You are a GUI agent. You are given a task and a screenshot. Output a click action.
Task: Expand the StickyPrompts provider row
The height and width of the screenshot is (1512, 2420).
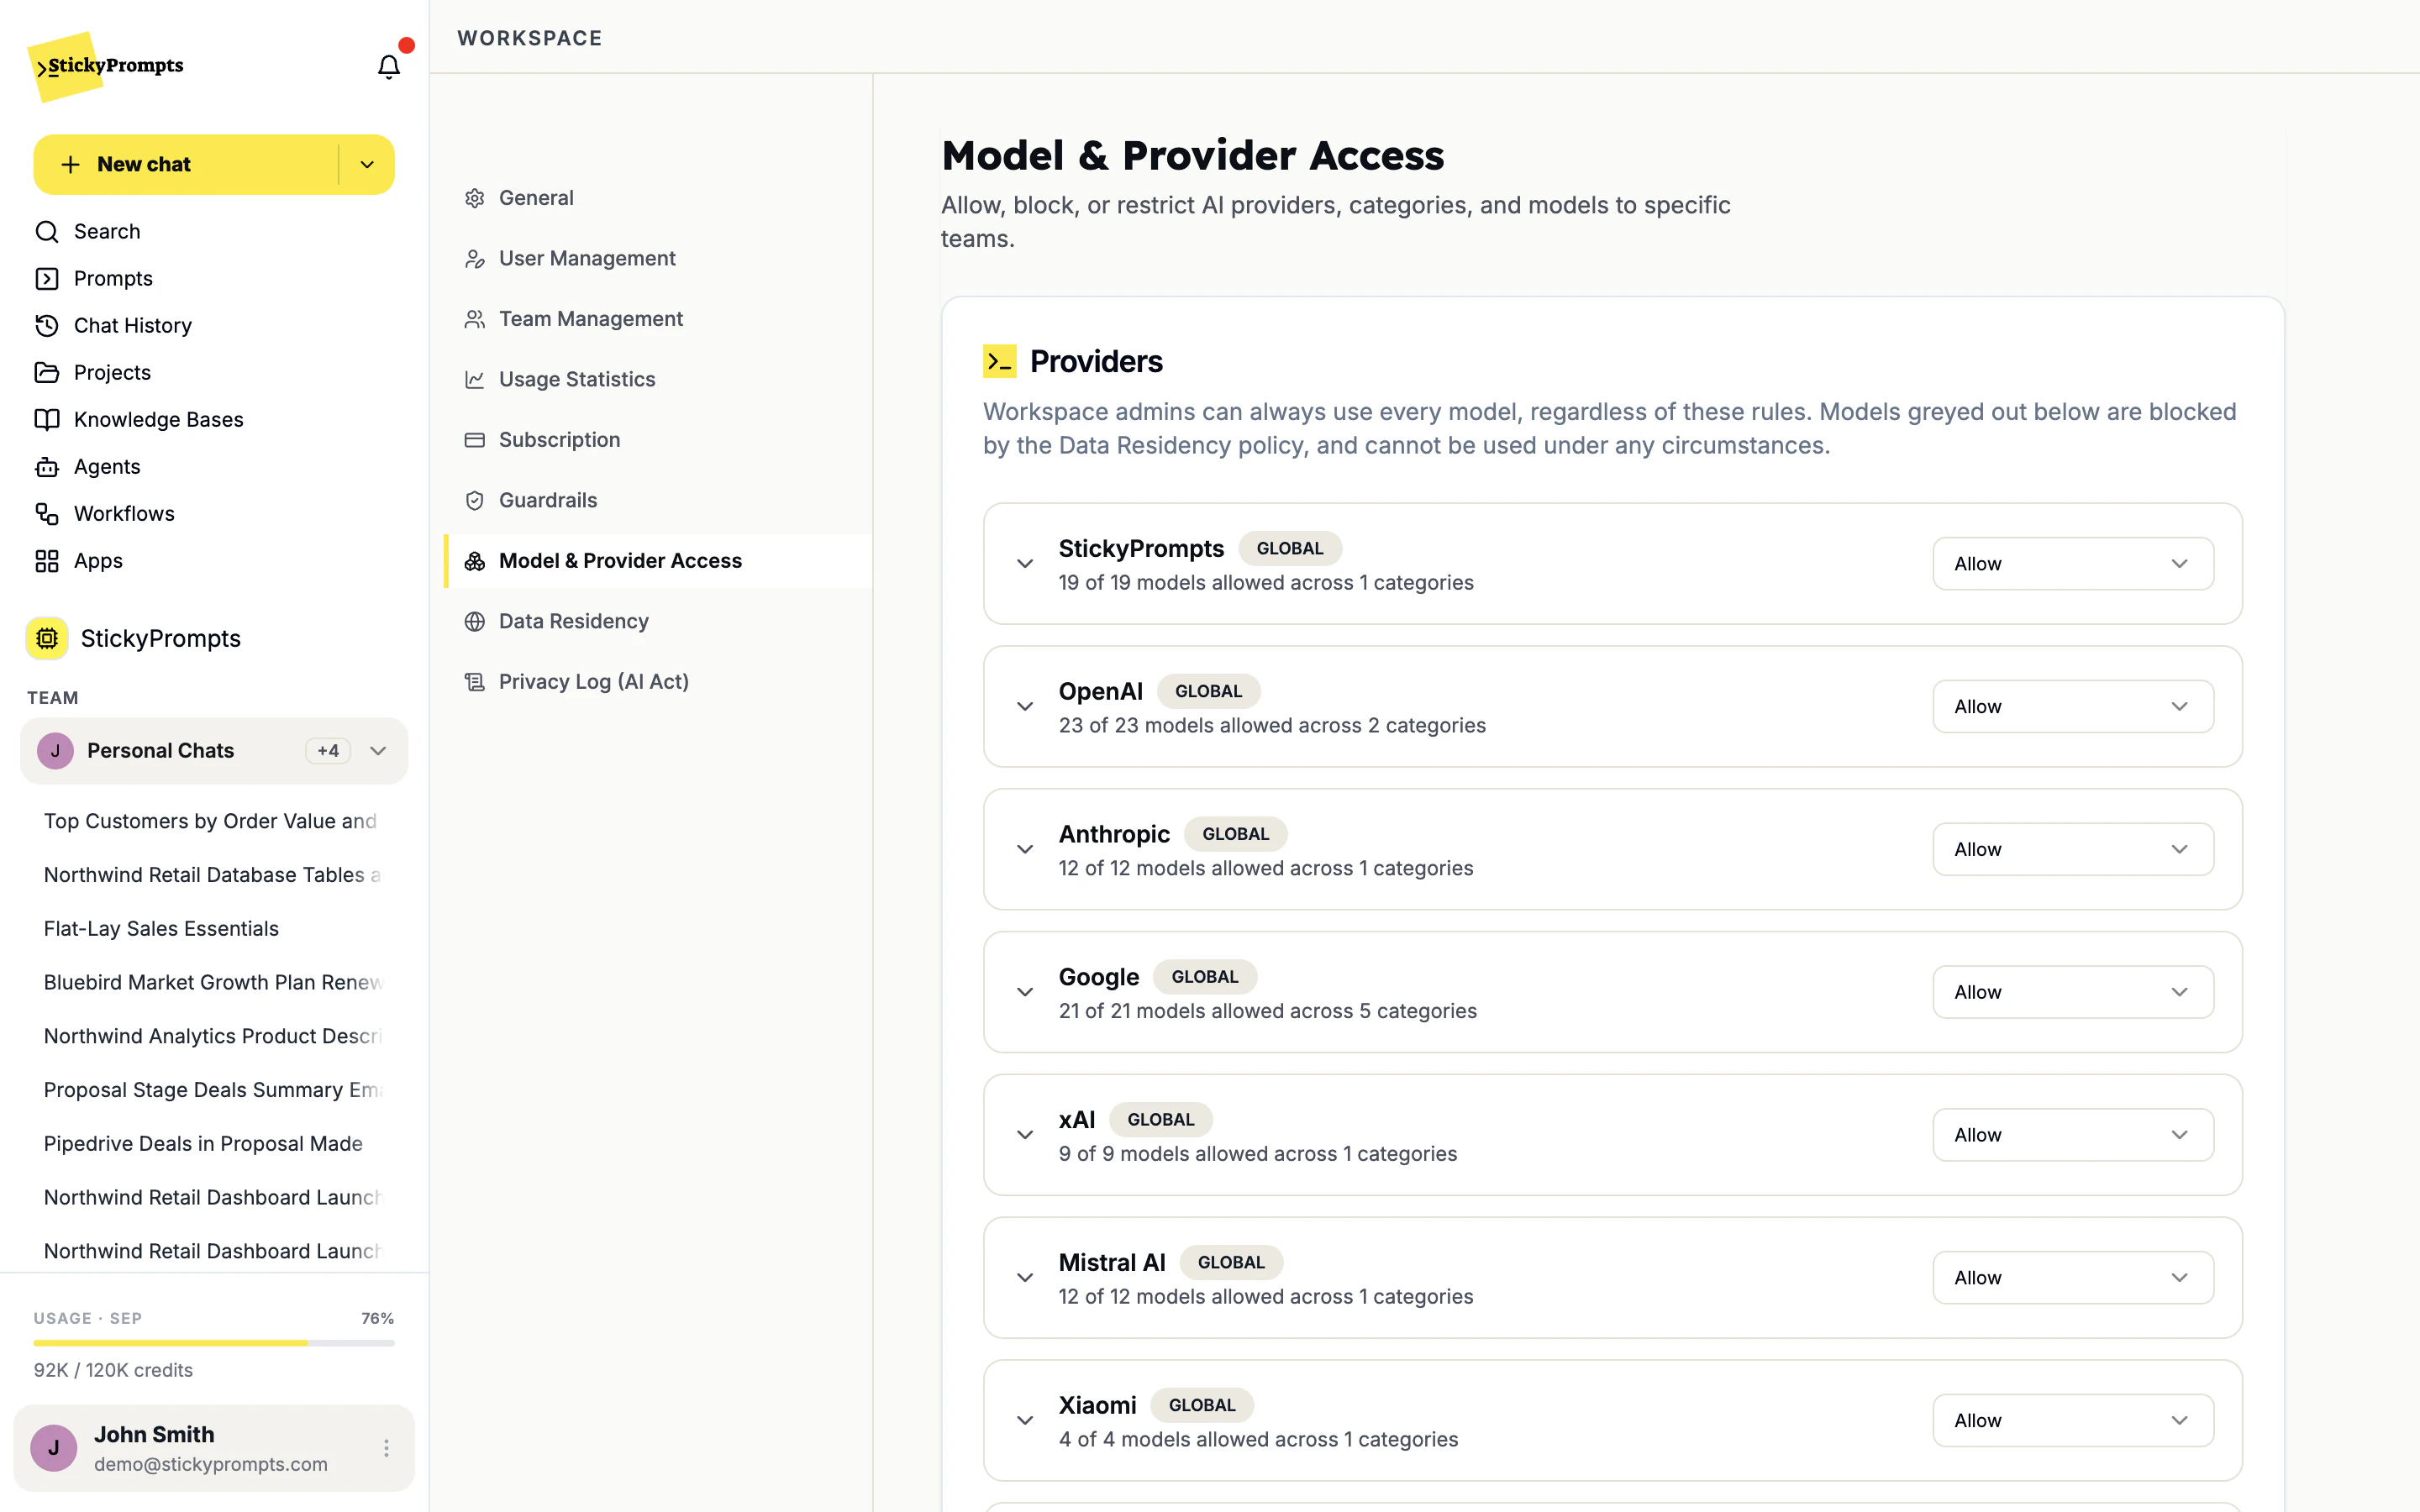1025,564
